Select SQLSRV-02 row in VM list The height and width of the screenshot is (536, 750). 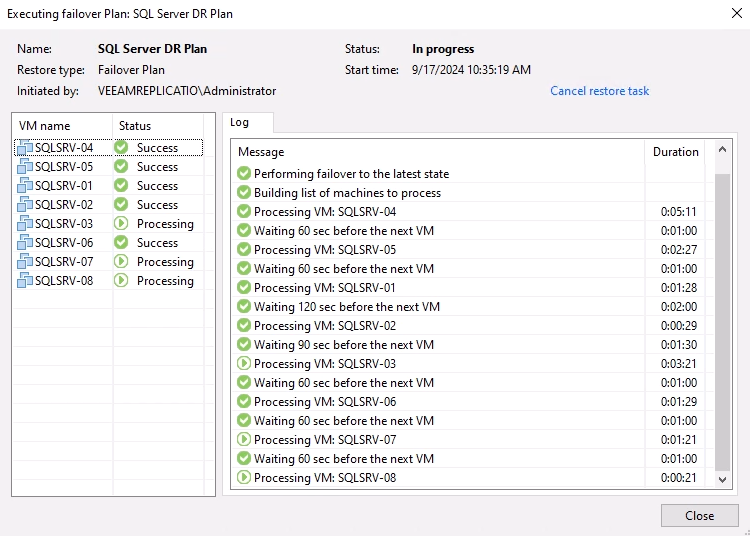click(64, 205)
